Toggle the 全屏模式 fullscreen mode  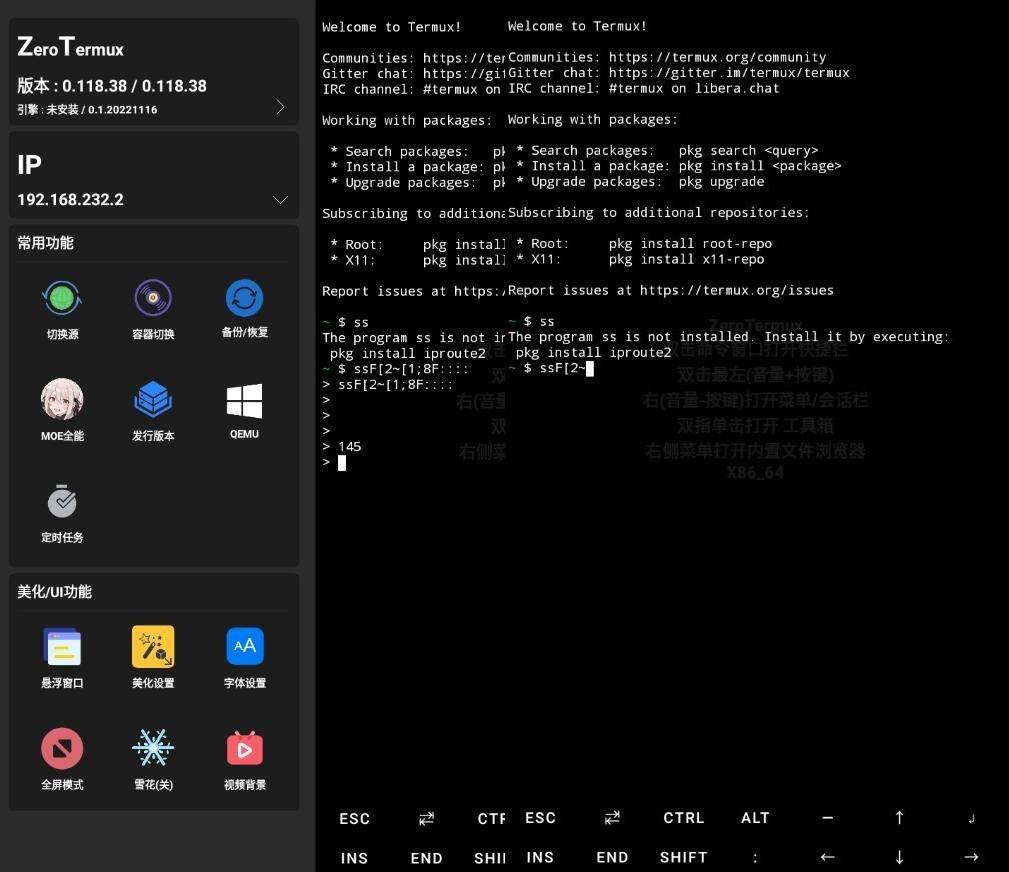pos(62,748)
